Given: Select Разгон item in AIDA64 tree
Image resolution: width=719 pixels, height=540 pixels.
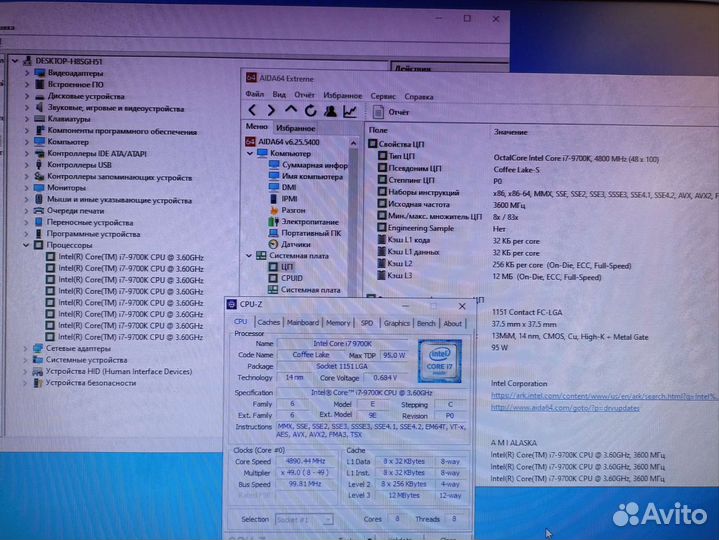Looking at the screenshot, I should (x=287, y=210).
